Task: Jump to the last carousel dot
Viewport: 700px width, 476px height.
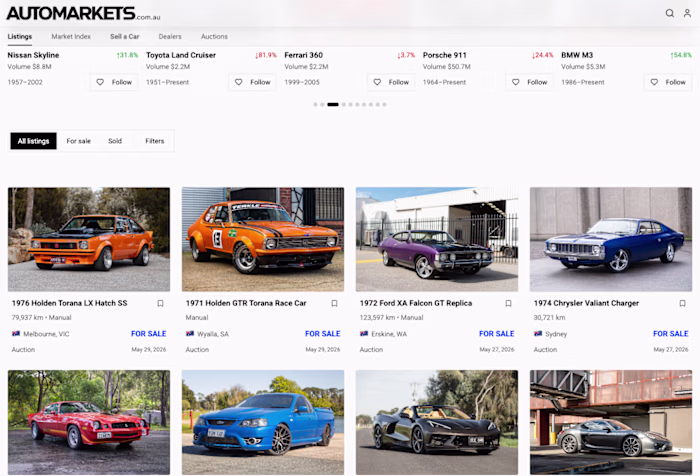Action: [x=384, y=104]
